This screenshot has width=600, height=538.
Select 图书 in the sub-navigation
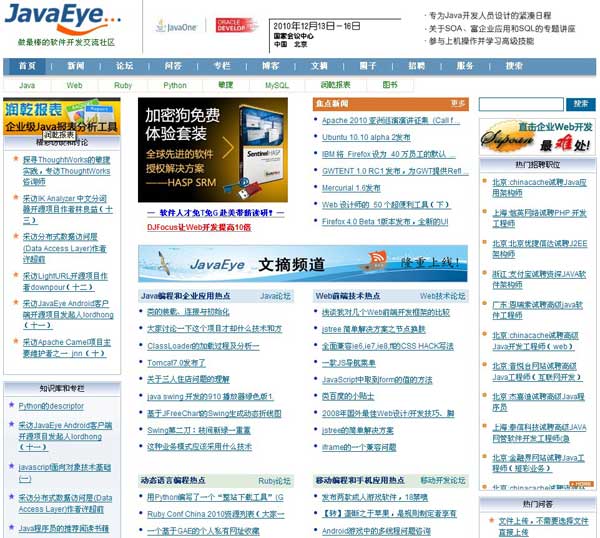(390, 85)
